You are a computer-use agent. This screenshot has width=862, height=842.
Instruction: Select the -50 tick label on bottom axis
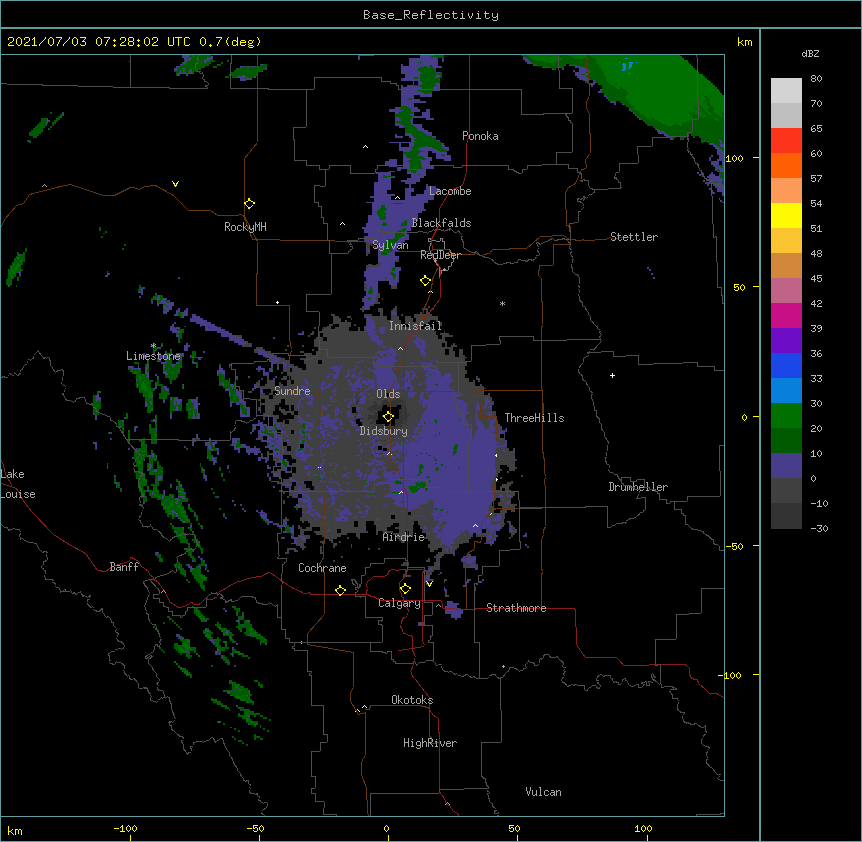[255, 828]
